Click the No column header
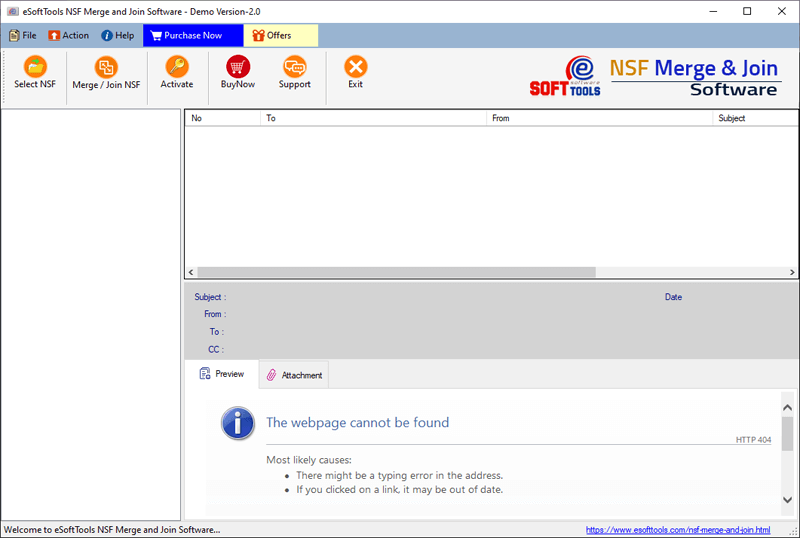The image size is (800, 538). 222,118
